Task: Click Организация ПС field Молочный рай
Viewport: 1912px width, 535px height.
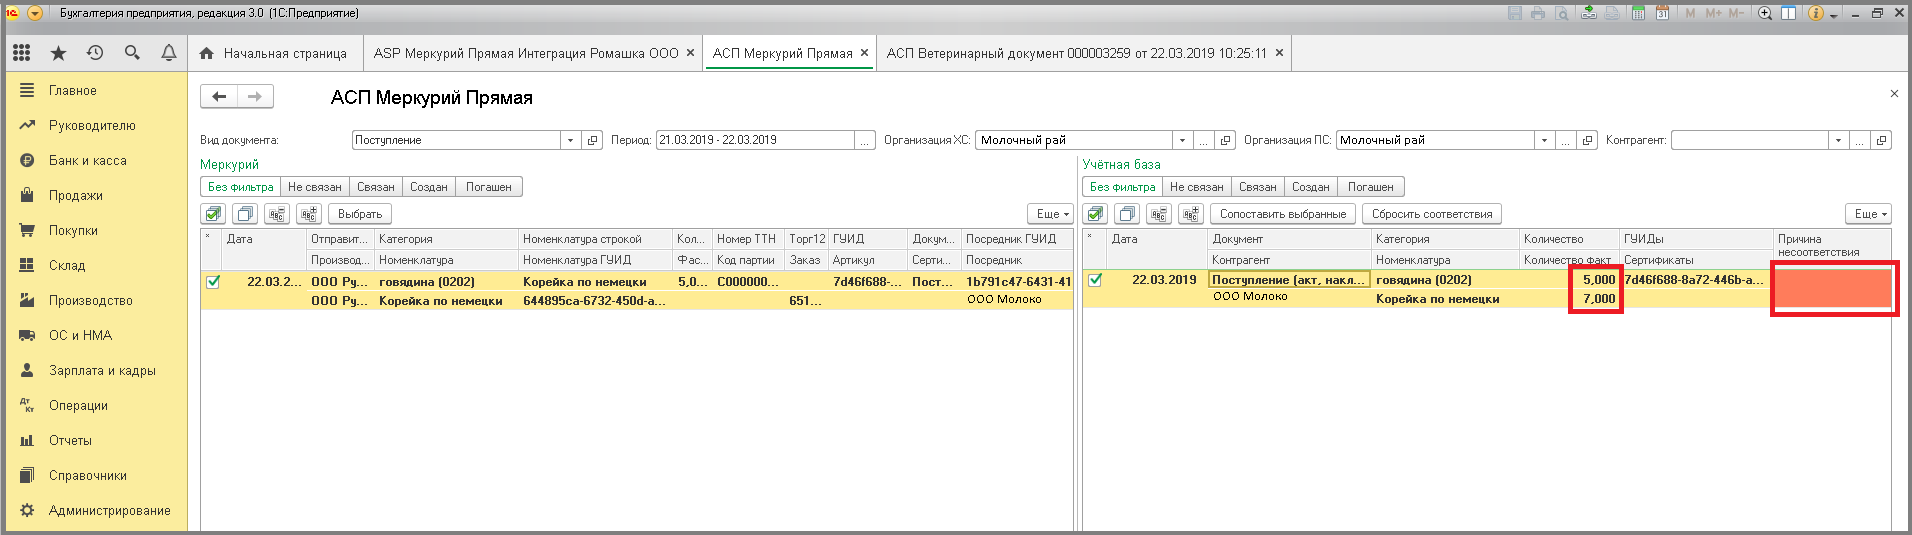Action: 1435,140
